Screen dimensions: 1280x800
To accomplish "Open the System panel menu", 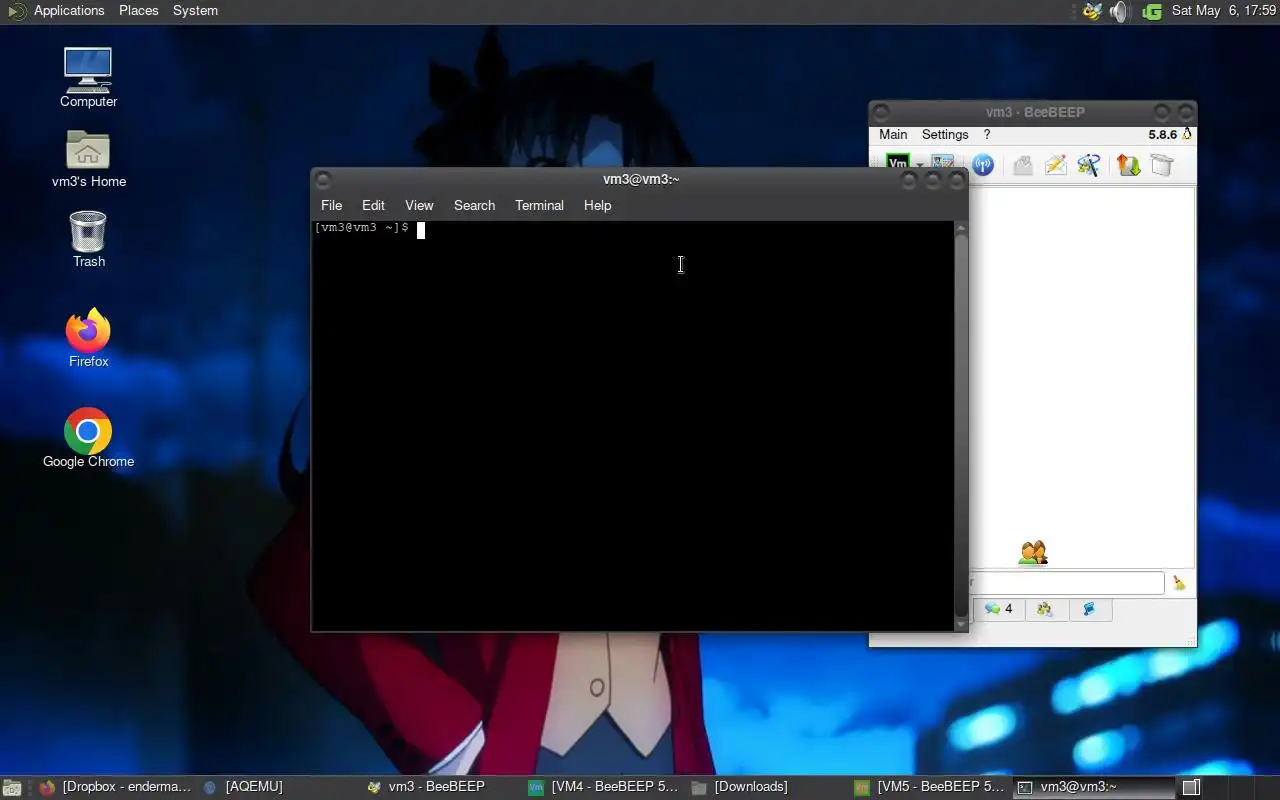I will click(x=195, y=11).
